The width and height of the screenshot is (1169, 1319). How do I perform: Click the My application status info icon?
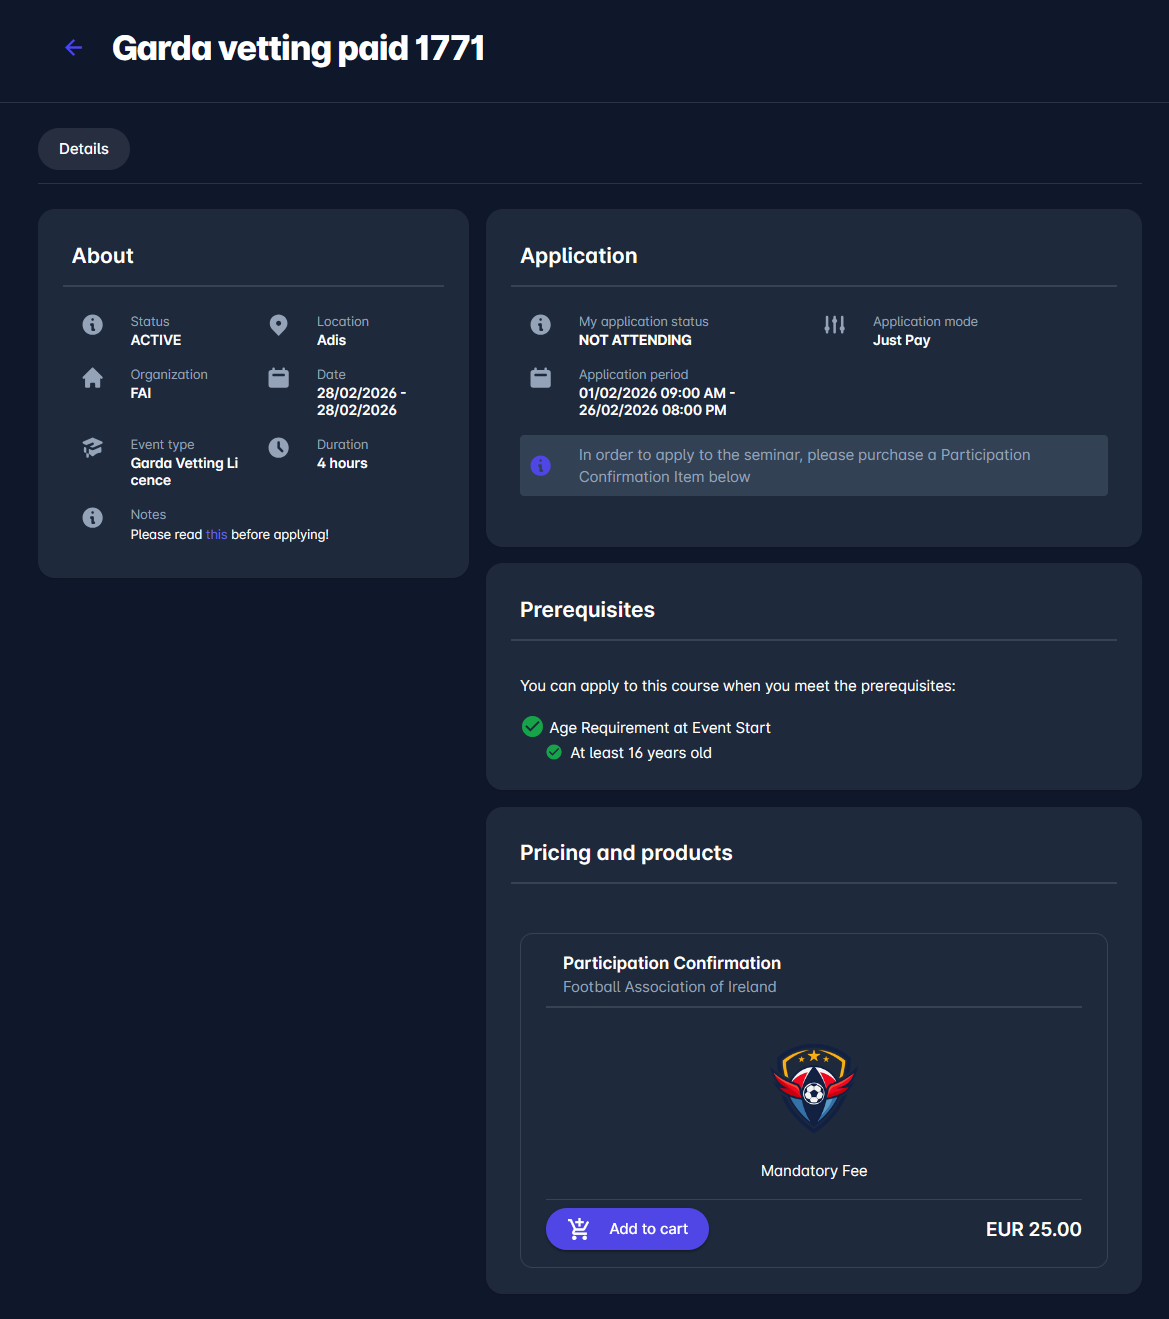540,325
